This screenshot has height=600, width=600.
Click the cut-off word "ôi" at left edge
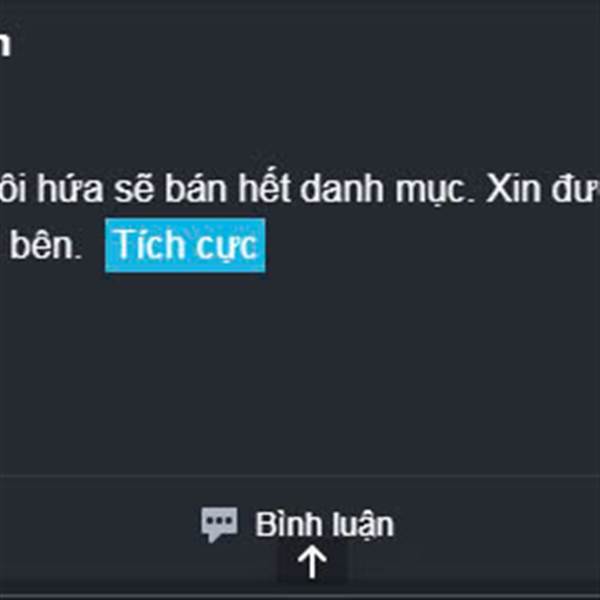pos(13,189)
